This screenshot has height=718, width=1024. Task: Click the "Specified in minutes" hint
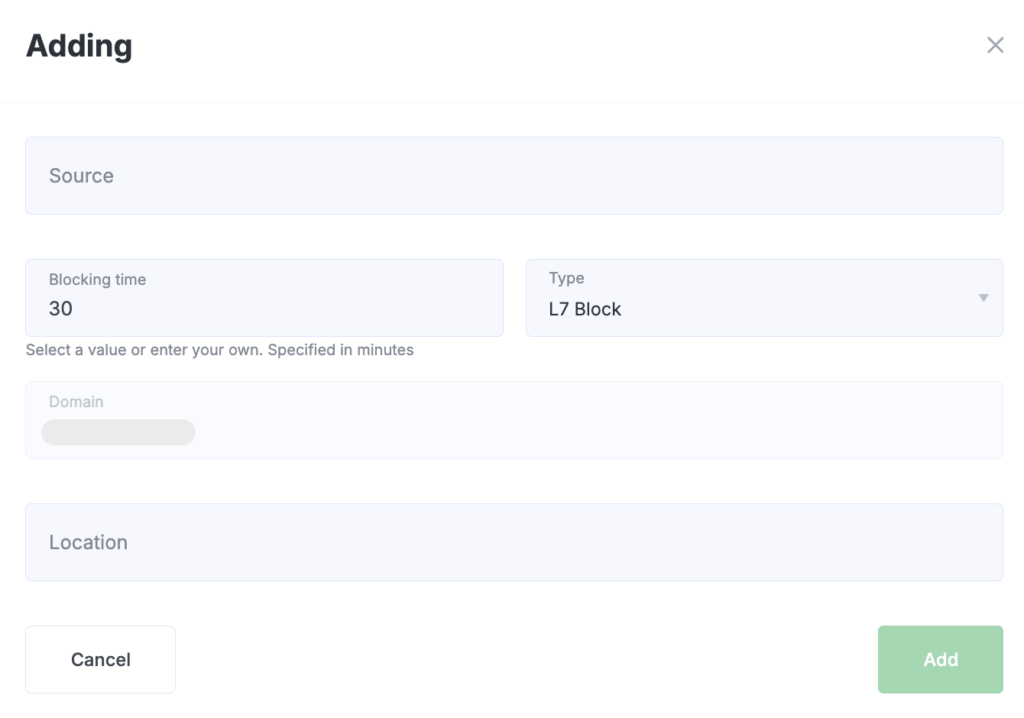point(341,350)
